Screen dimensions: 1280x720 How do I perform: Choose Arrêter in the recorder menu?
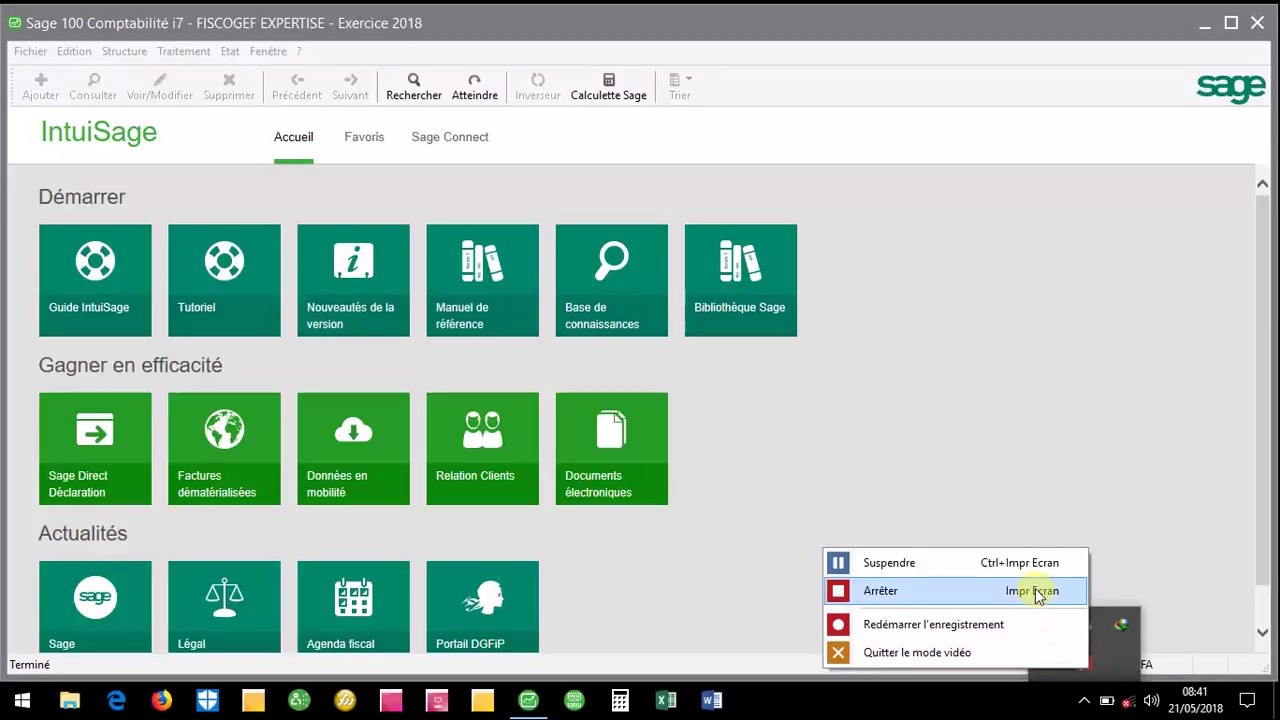[955, 591]
